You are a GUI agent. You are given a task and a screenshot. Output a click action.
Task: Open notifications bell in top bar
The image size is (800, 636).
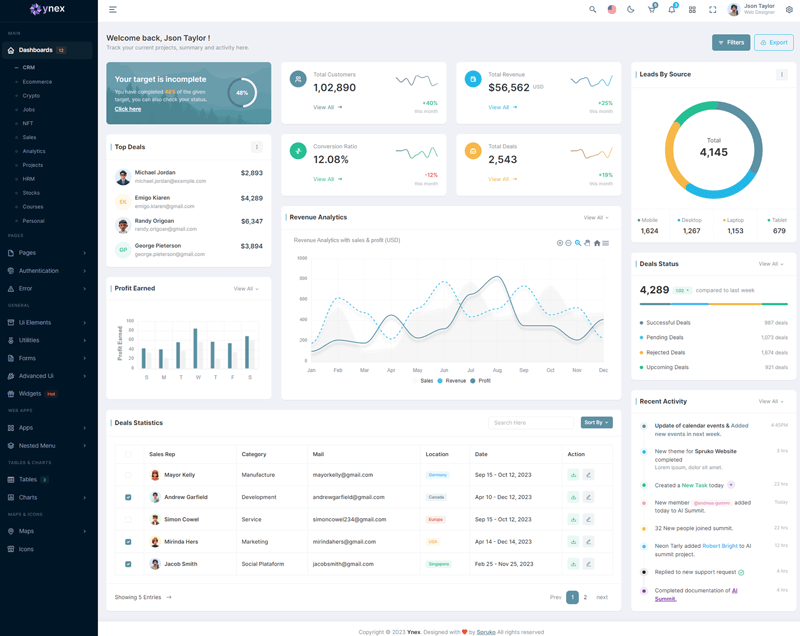click(672, 10)
